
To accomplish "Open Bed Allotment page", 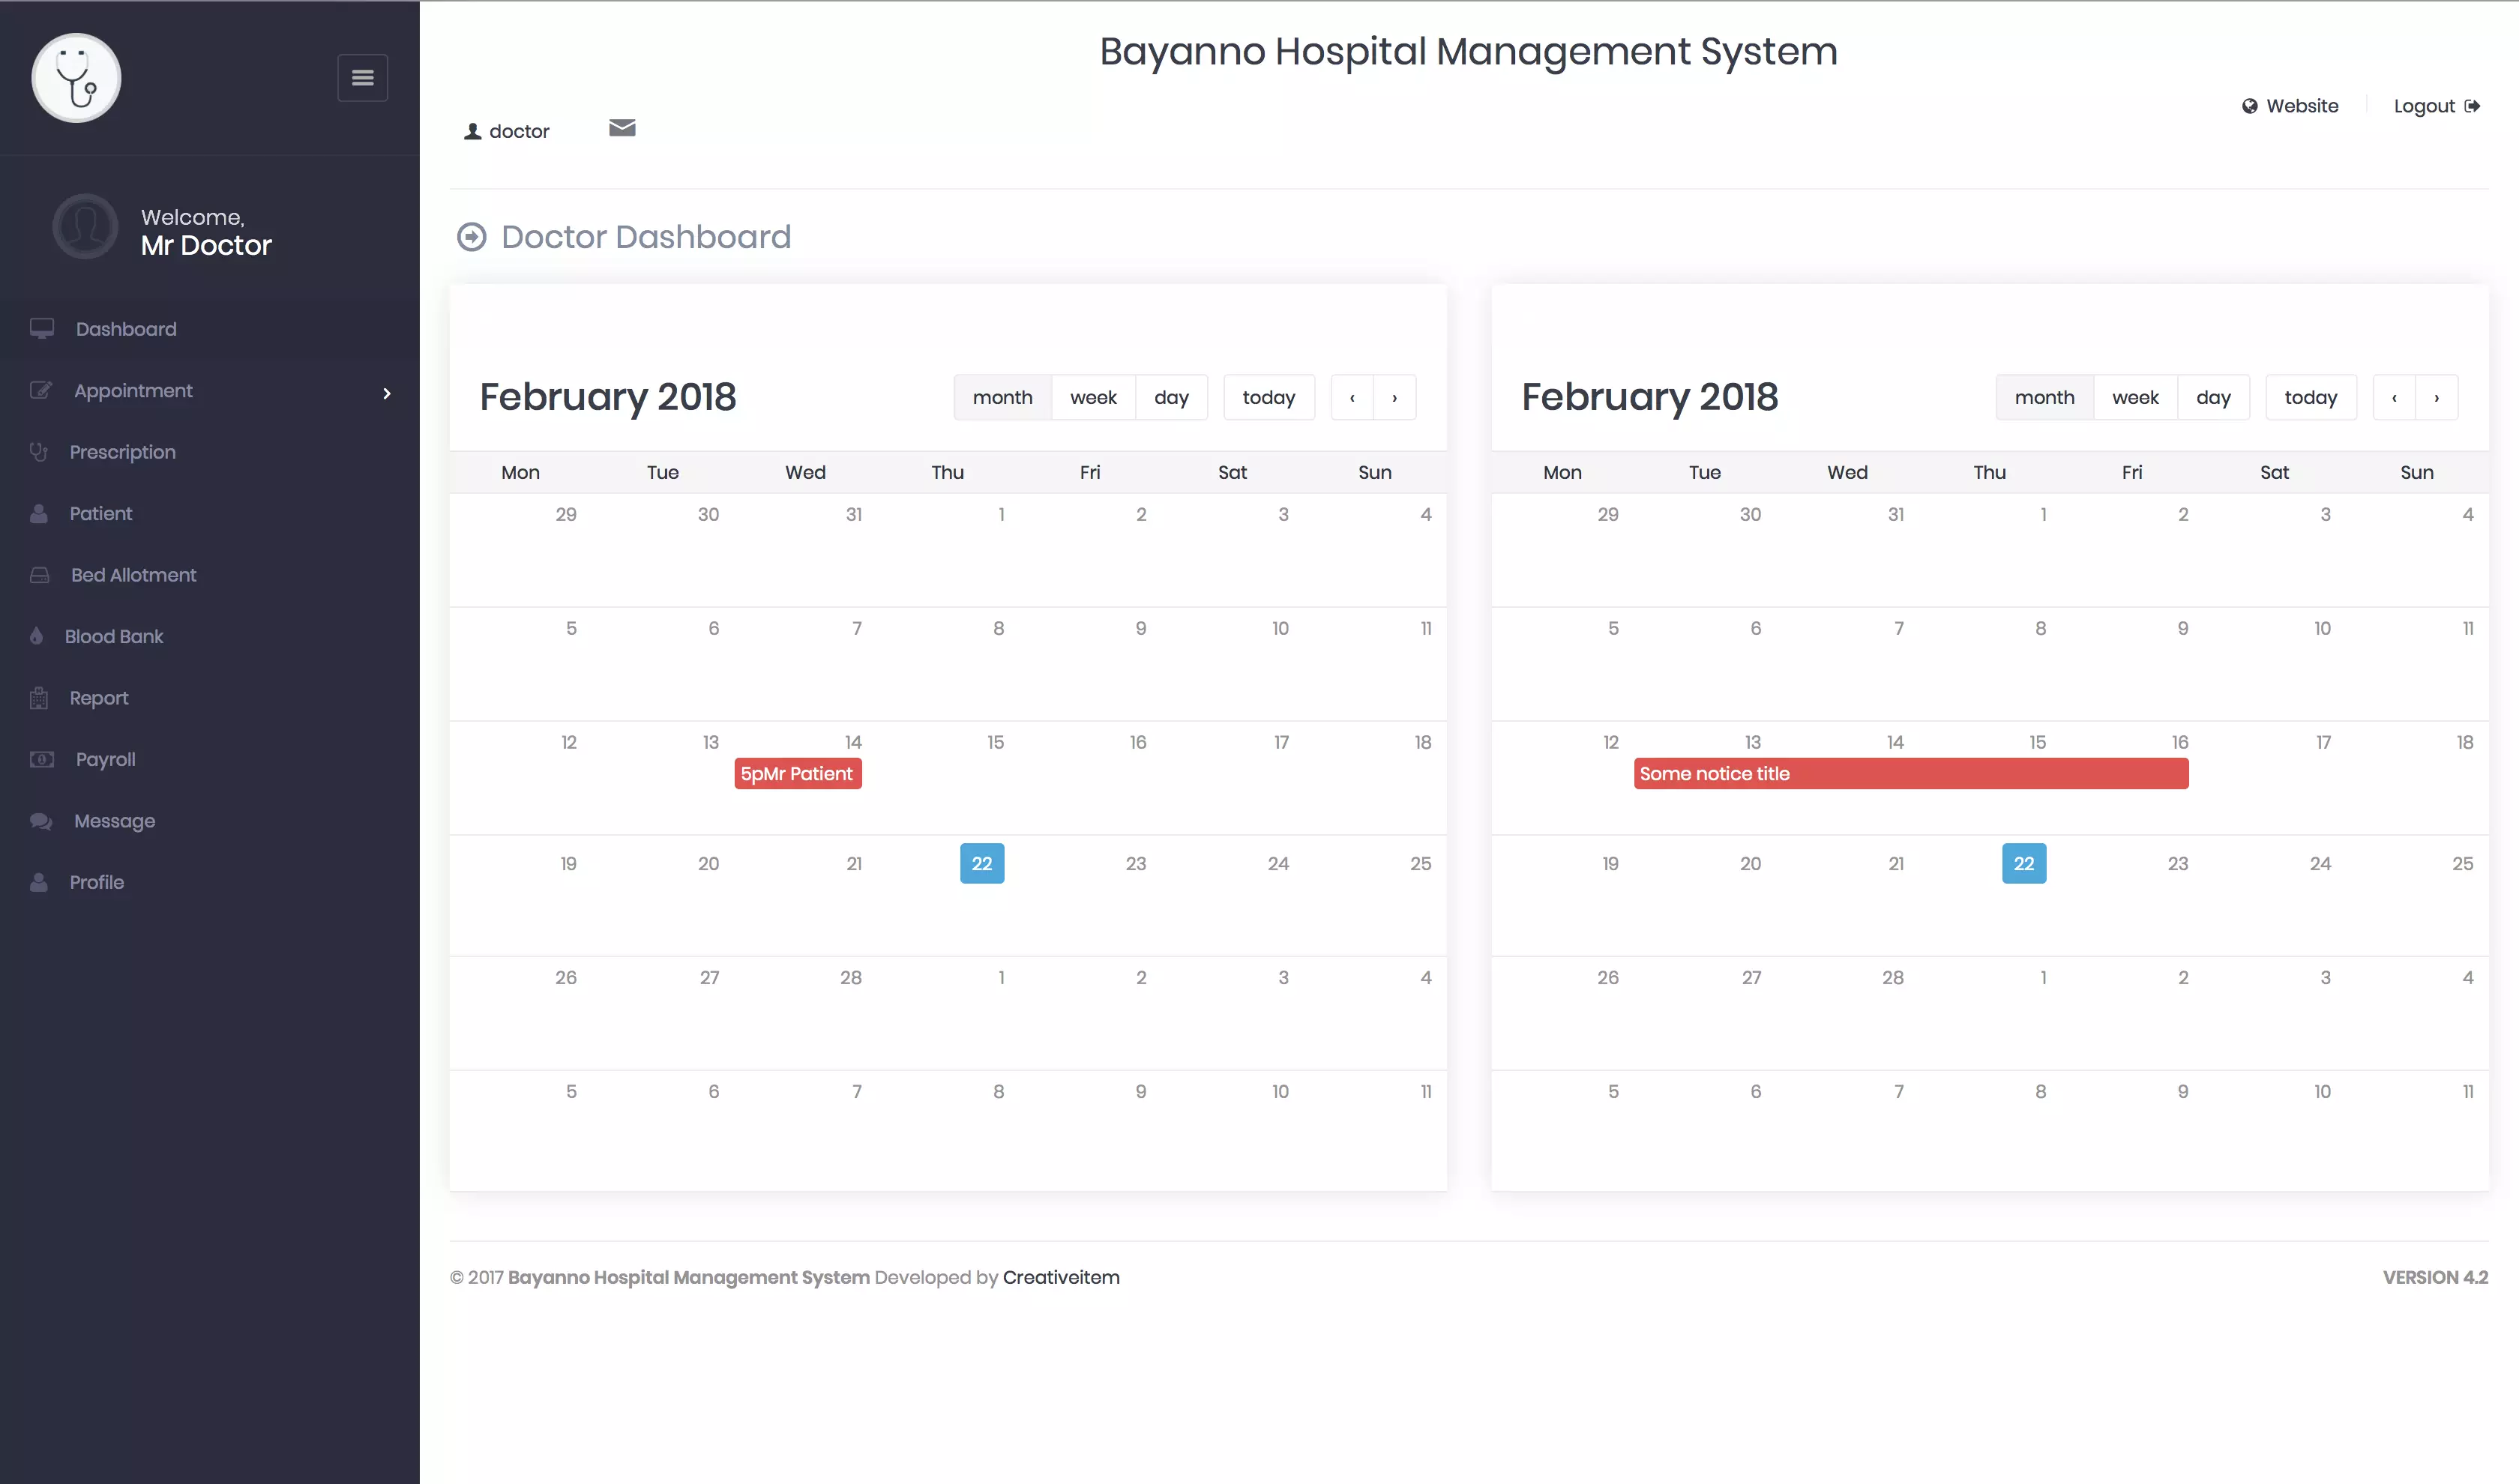I will point(134,575).
